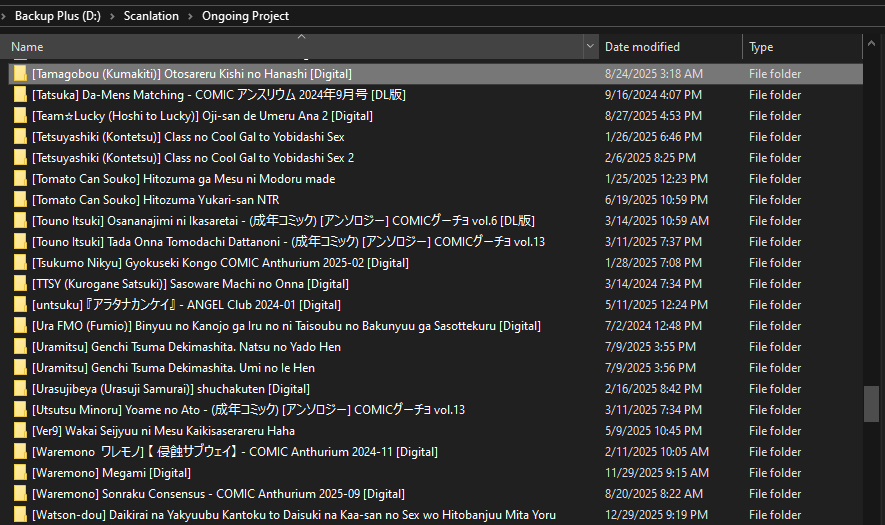Screen dimensions: 885x525
Task: Select folder Tetsuyashiki Class no Cool Gal to Yobidashi Sex
Action: click(188, 137)
